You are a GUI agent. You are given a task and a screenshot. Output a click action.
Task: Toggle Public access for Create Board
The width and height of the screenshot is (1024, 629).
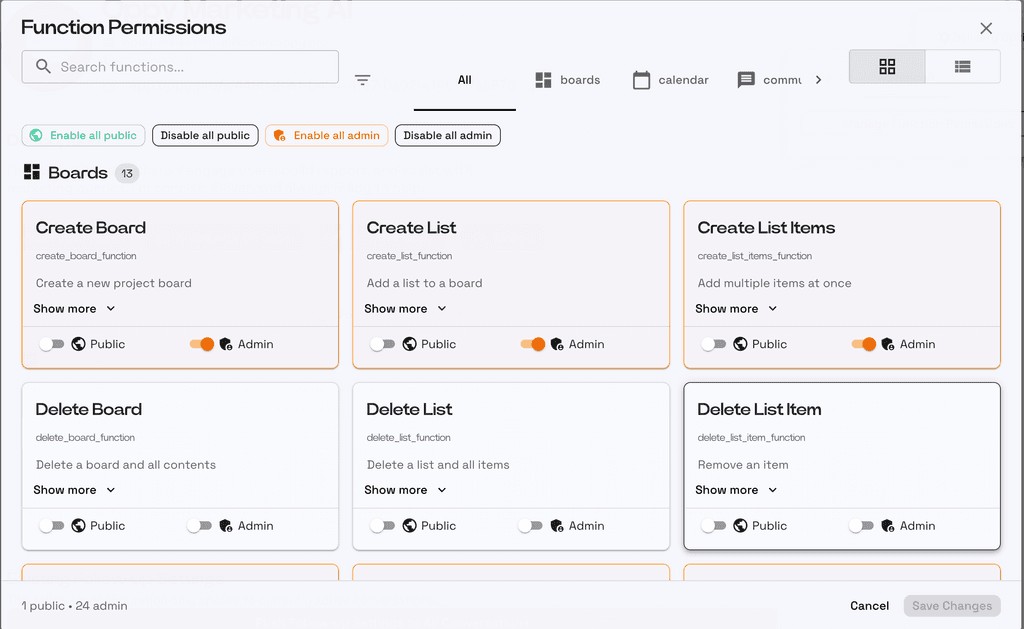tap(52, 344)
